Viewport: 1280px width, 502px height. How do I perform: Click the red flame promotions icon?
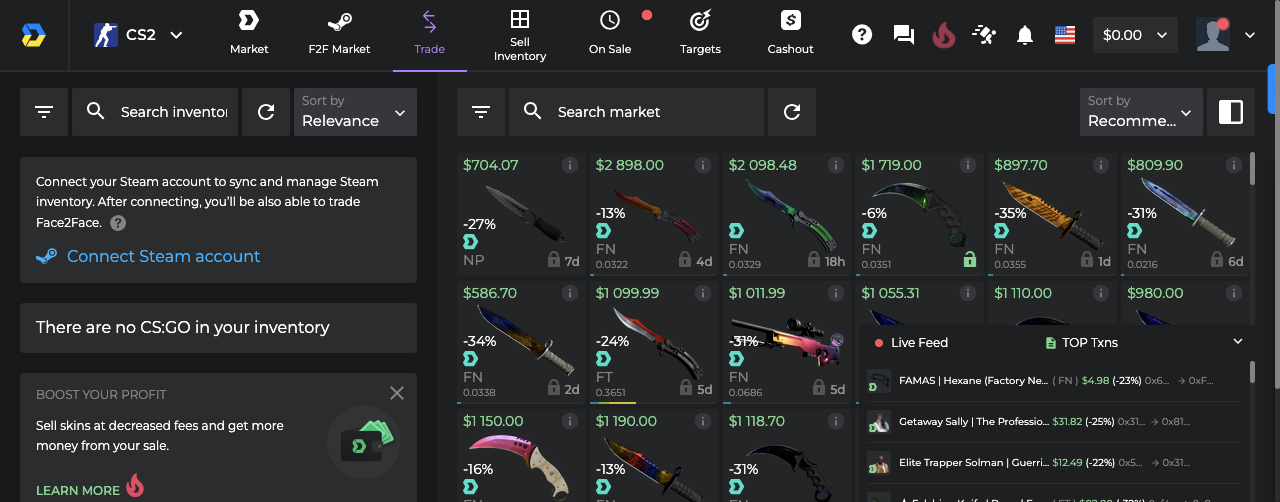point(944,35)
